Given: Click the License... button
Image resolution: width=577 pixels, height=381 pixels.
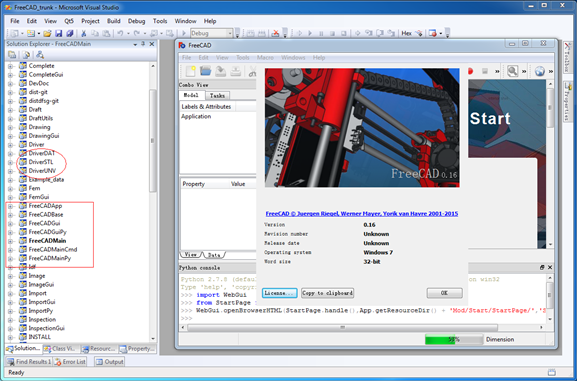Looking at the screenshot, I should tap(280, 293).
